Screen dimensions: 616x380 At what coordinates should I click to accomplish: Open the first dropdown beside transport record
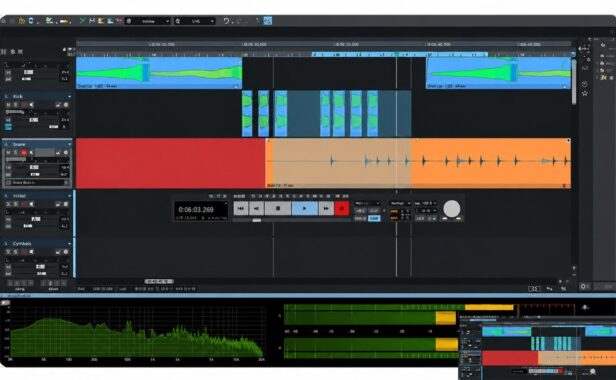click(367, 203)
